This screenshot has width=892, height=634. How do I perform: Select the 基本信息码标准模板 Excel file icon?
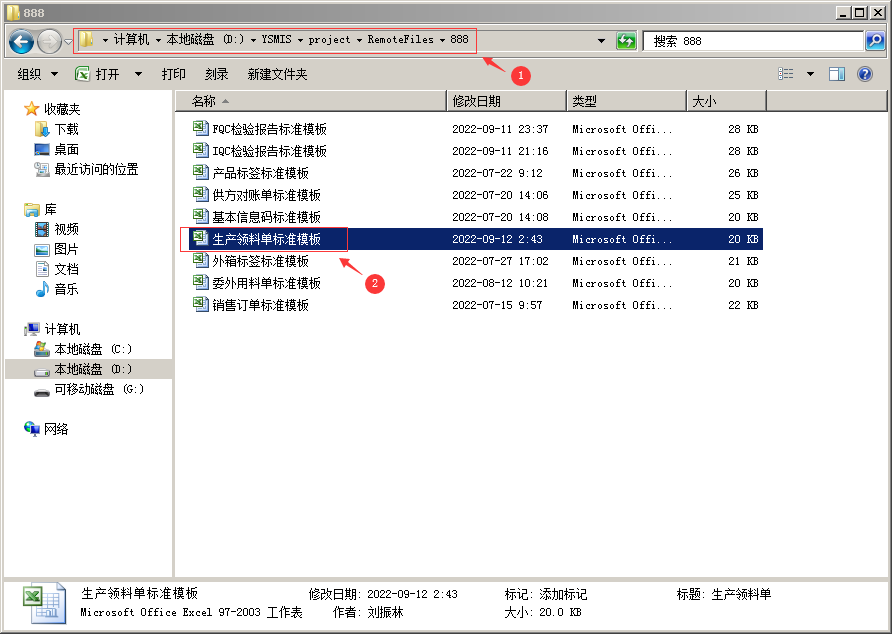click(x=200, y=216)
